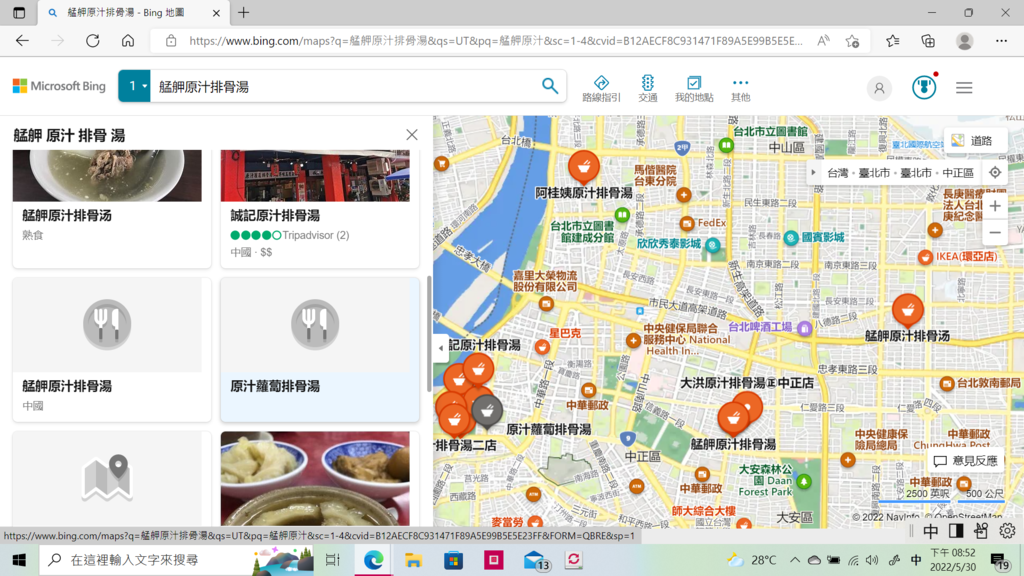Switch map style with 道路 button
The height and width of the screenshot is (576, 1024).
tap(974, 140)
